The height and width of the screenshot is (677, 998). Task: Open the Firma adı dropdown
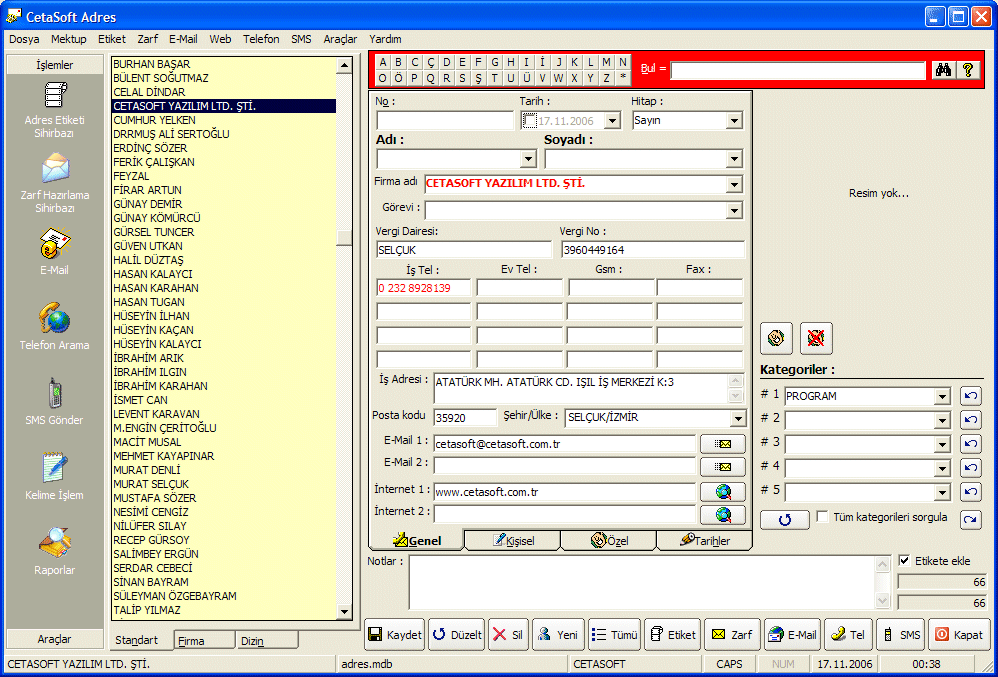pos(734,185)
